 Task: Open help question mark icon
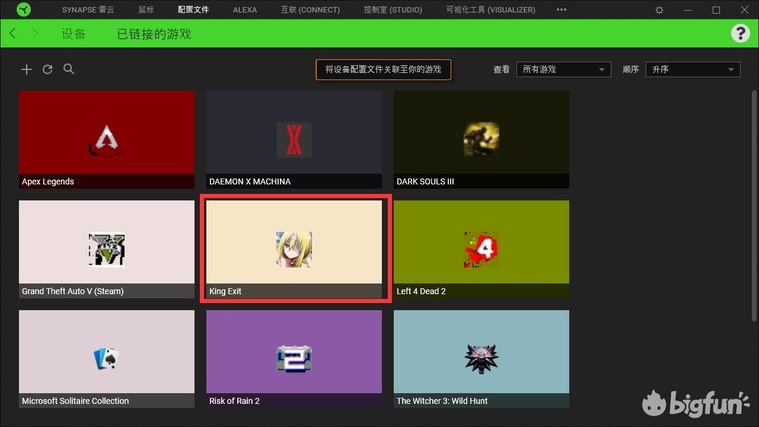[x=740, y=33]
